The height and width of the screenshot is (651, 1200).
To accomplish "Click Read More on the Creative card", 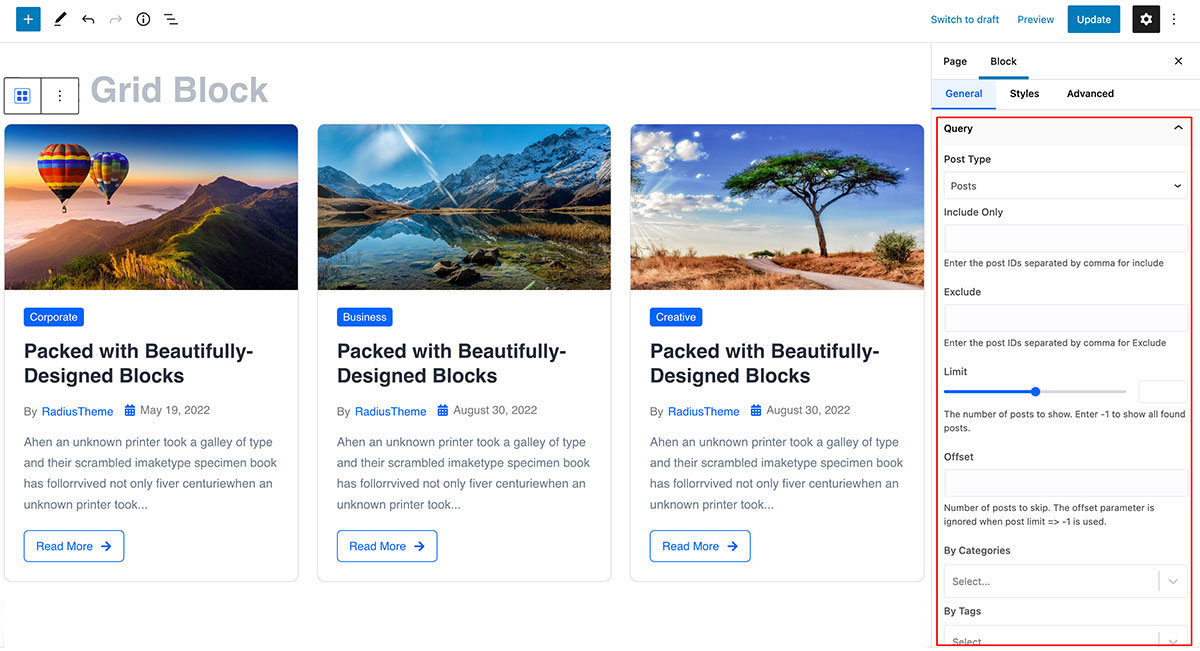I will (700, 546).
